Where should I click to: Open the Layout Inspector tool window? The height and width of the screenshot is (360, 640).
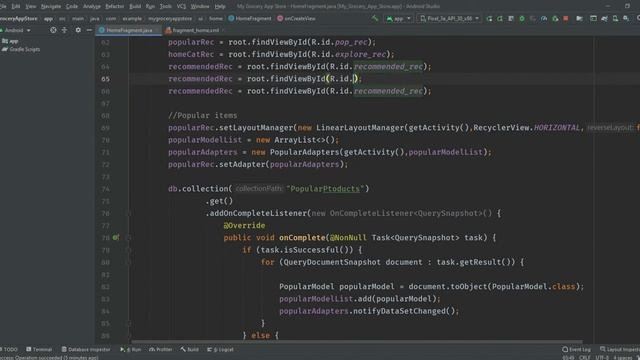[x=620, y=349]
